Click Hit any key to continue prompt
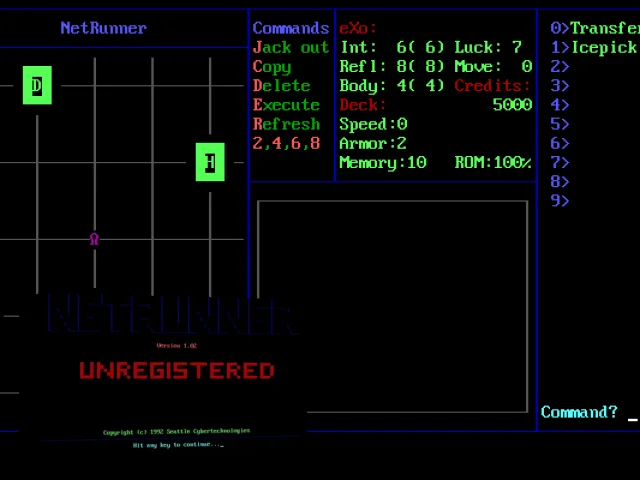The image size is (640, 480). (178, 445)
